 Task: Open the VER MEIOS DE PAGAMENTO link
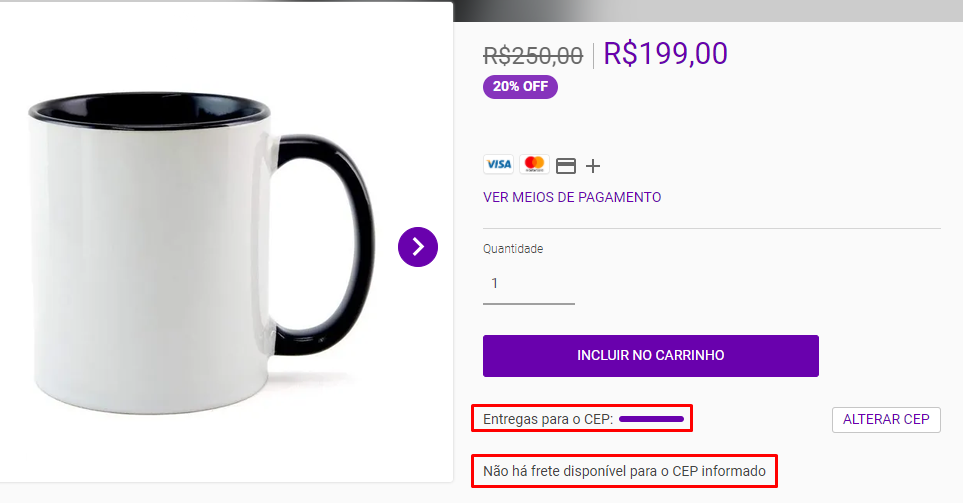[572, 197]
